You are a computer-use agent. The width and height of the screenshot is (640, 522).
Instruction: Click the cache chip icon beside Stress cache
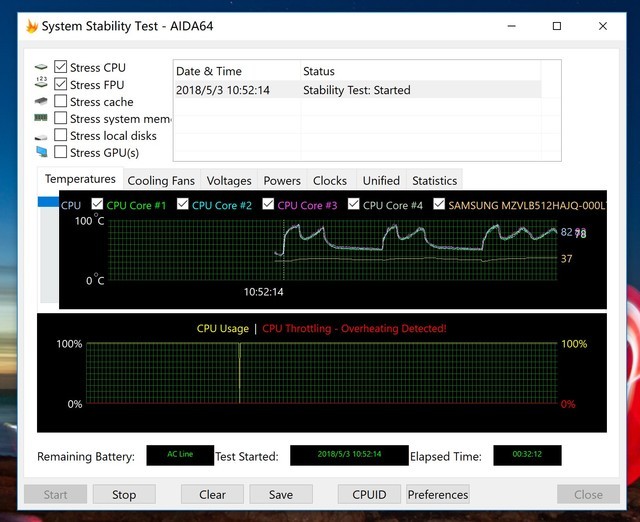[41, 101]
